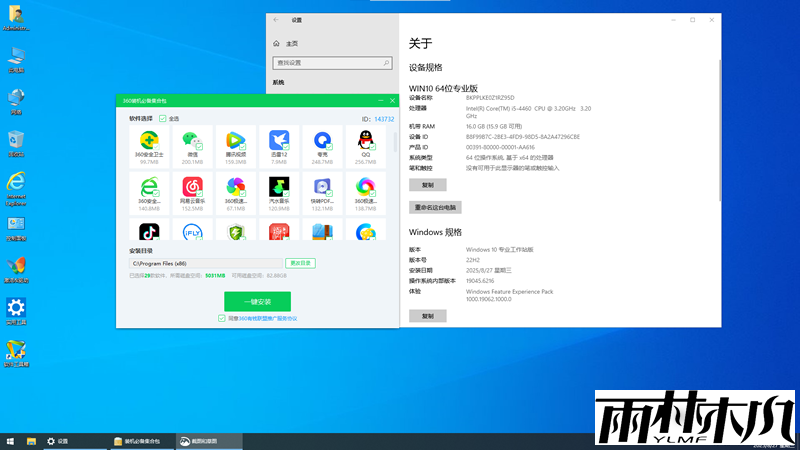The height and width of the screenshot is (450, 800).
Task: Select the 360安全卫士 app icon
Action: coord(149,140)
